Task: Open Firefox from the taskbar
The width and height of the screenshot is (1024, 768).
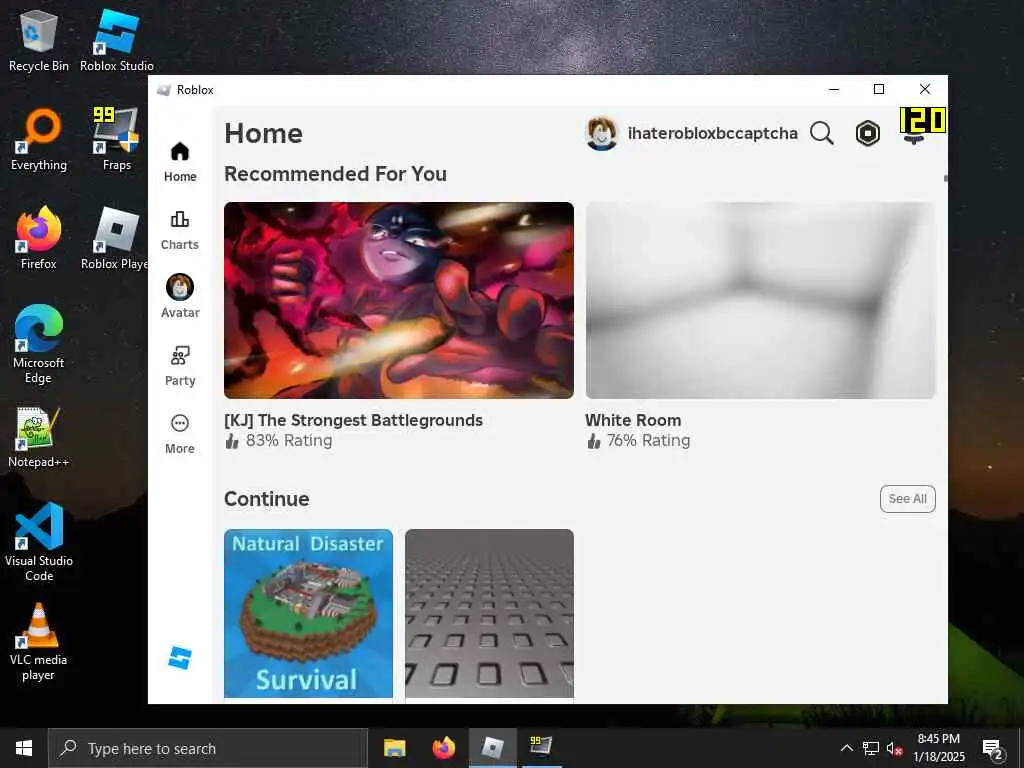Action: (x=443, y=748)
